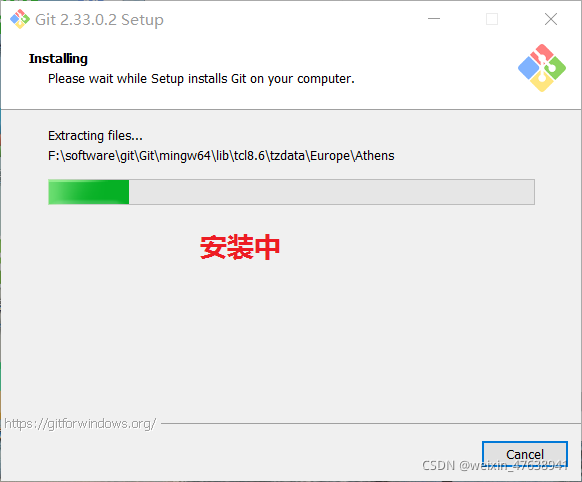Click the Git icon in the title bar

(x=20, y=19)
